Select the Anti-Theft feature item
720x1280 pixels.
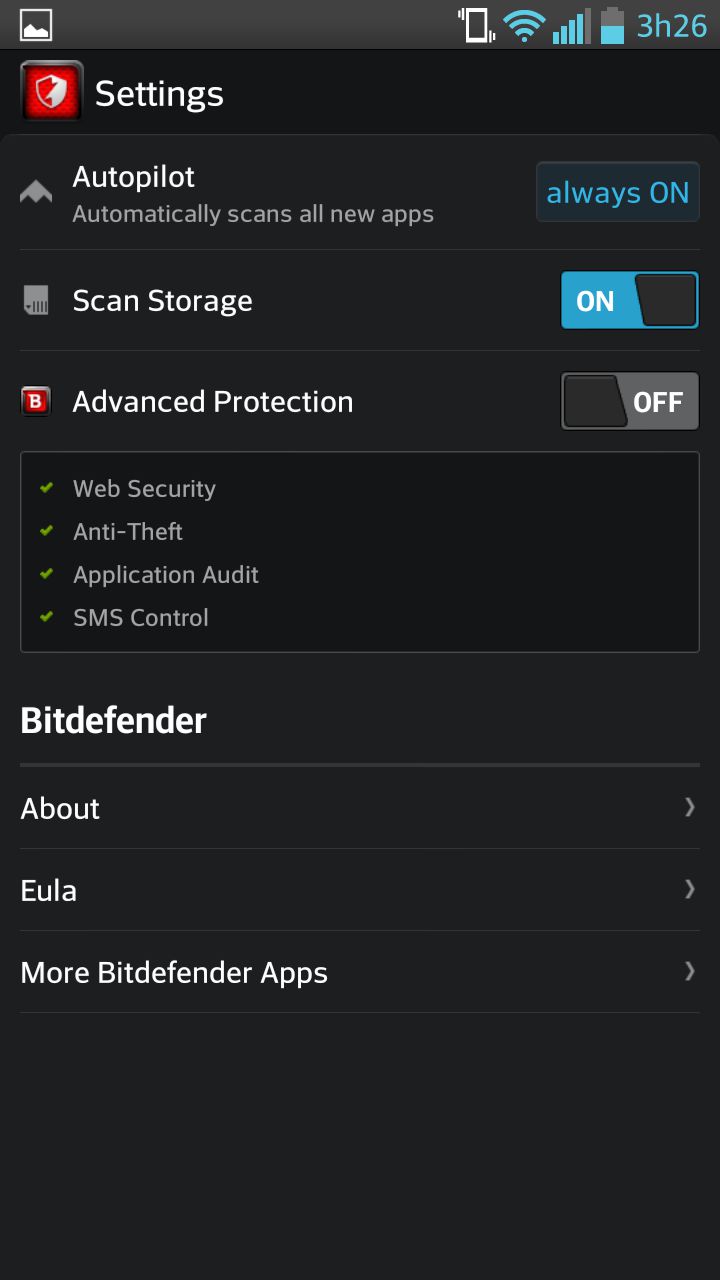pyautogui.click(x=128, y=532)
